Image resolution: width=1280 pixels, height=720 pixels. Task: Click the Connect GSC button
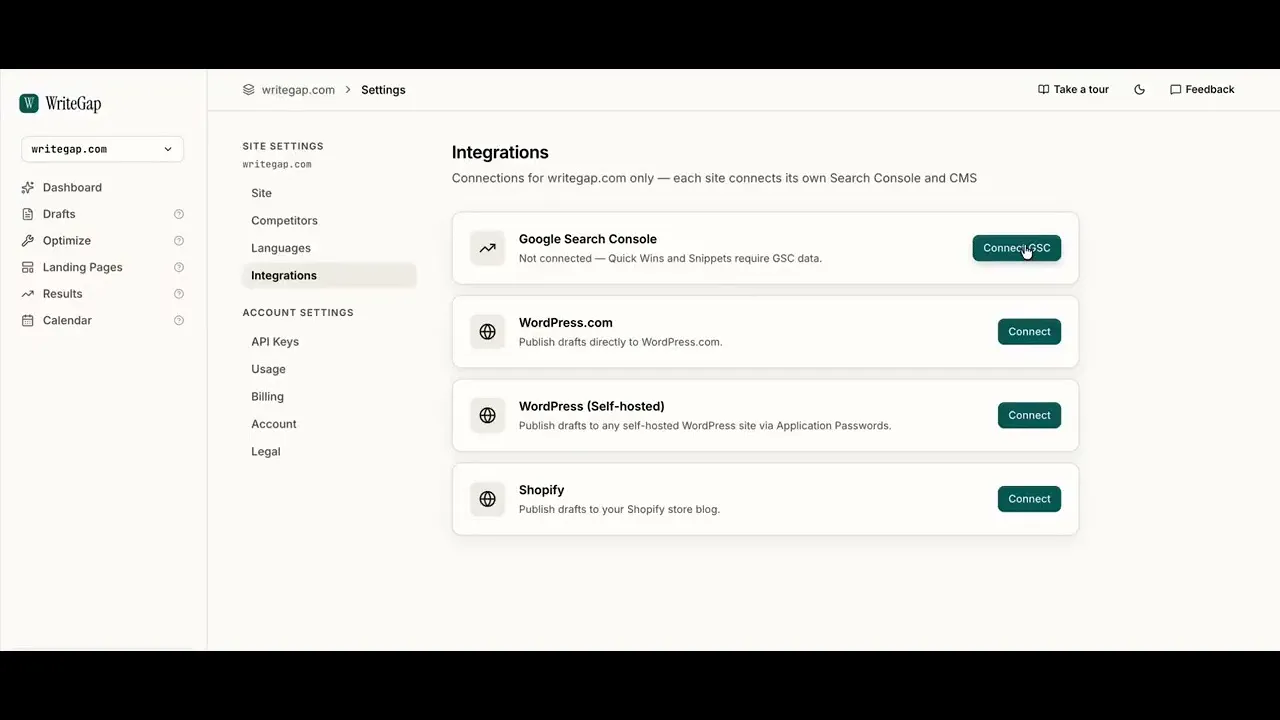pos(1016,248)
